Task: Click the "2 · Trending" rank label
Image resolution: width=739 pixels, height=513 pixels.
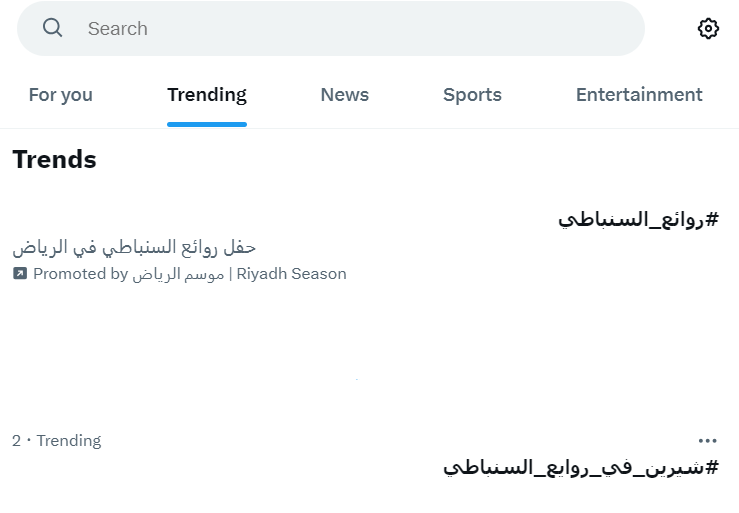Action: tap(56, 440)
